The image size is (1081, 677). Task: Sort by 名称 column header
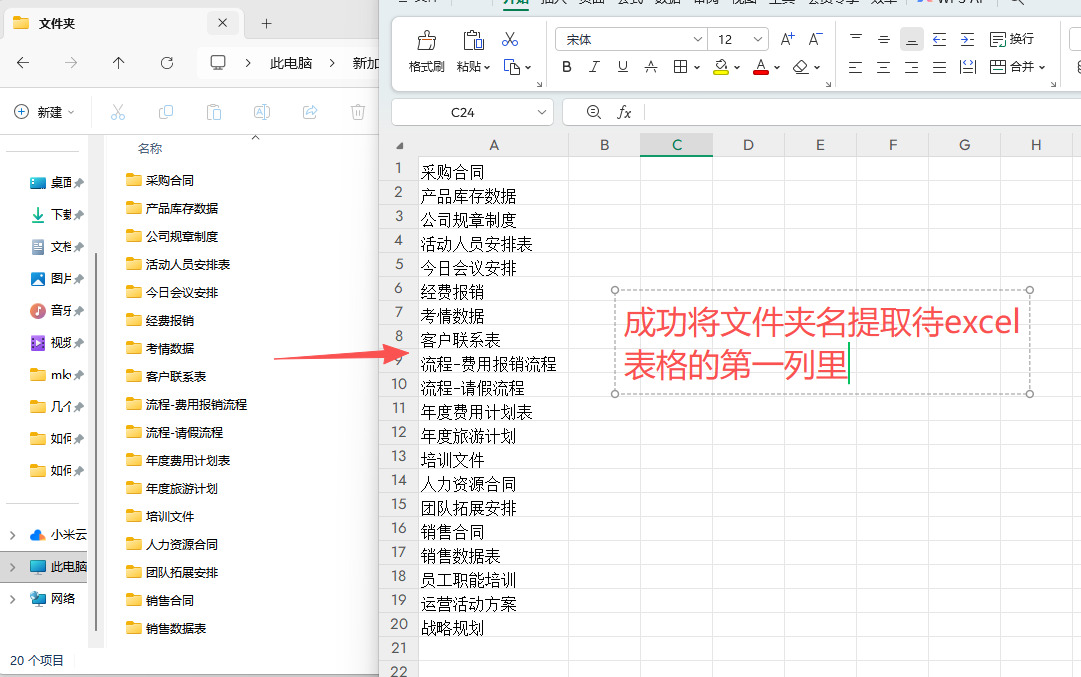(x=150, y=148)
